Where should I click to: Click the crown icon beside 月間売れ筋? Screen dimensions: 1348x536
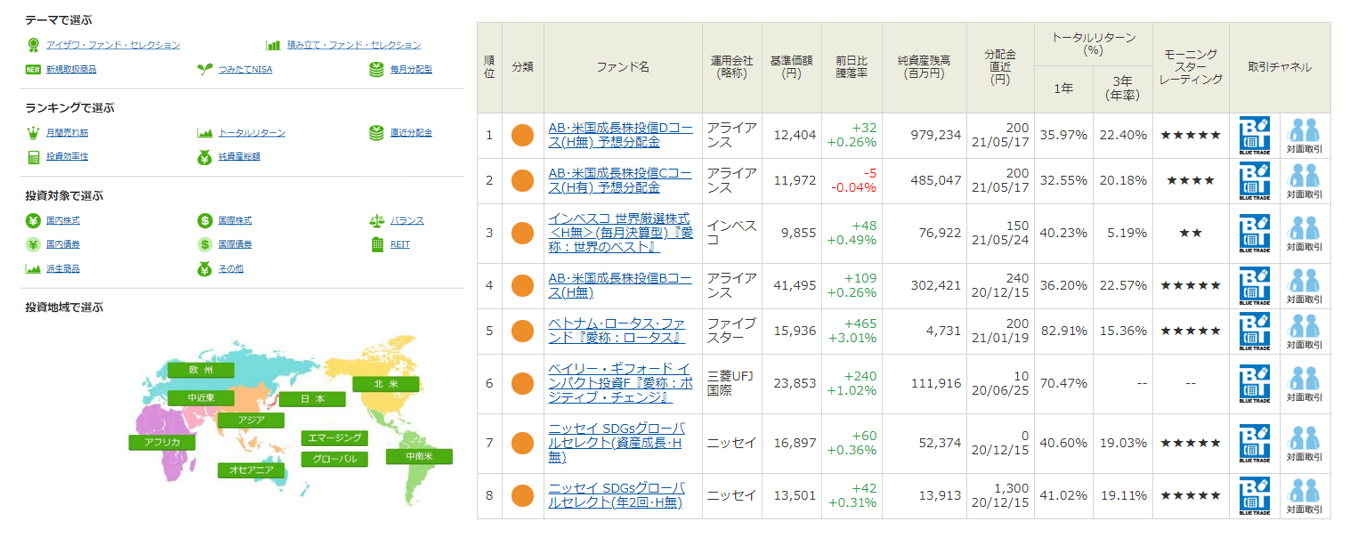33,132
